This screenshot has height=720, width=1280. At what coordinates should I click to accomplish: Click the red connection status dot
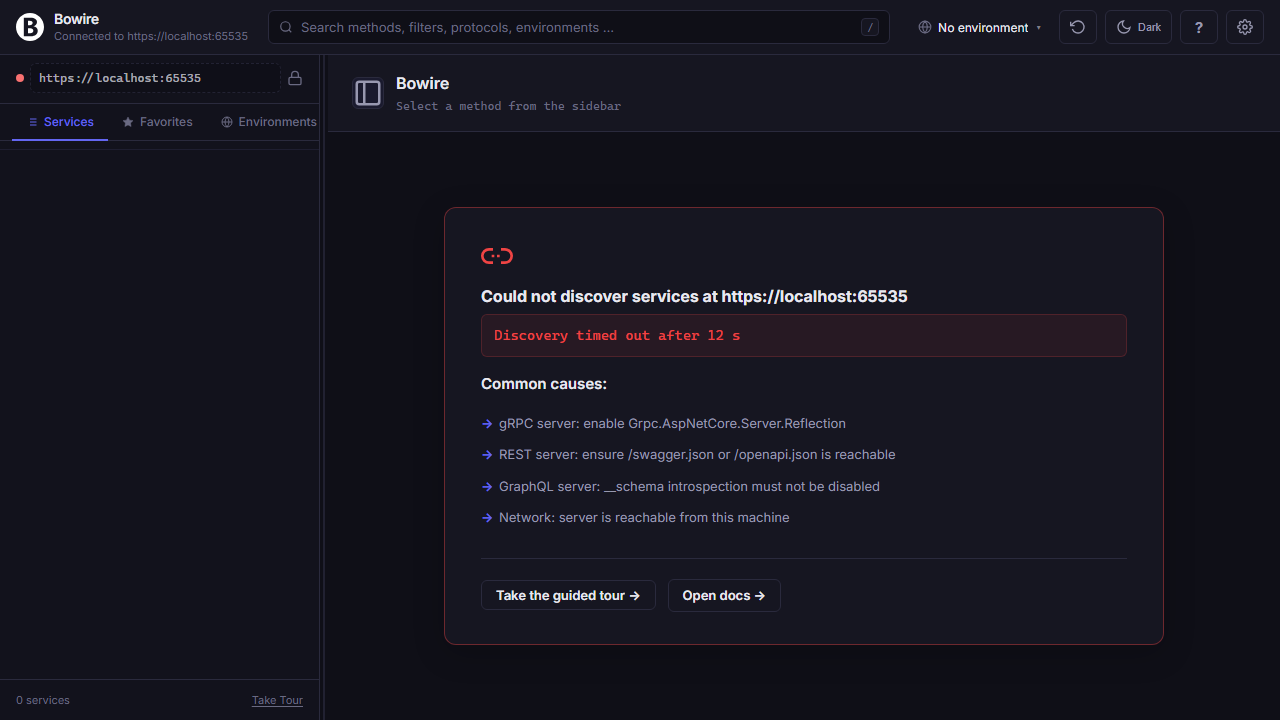pos(19,78)
